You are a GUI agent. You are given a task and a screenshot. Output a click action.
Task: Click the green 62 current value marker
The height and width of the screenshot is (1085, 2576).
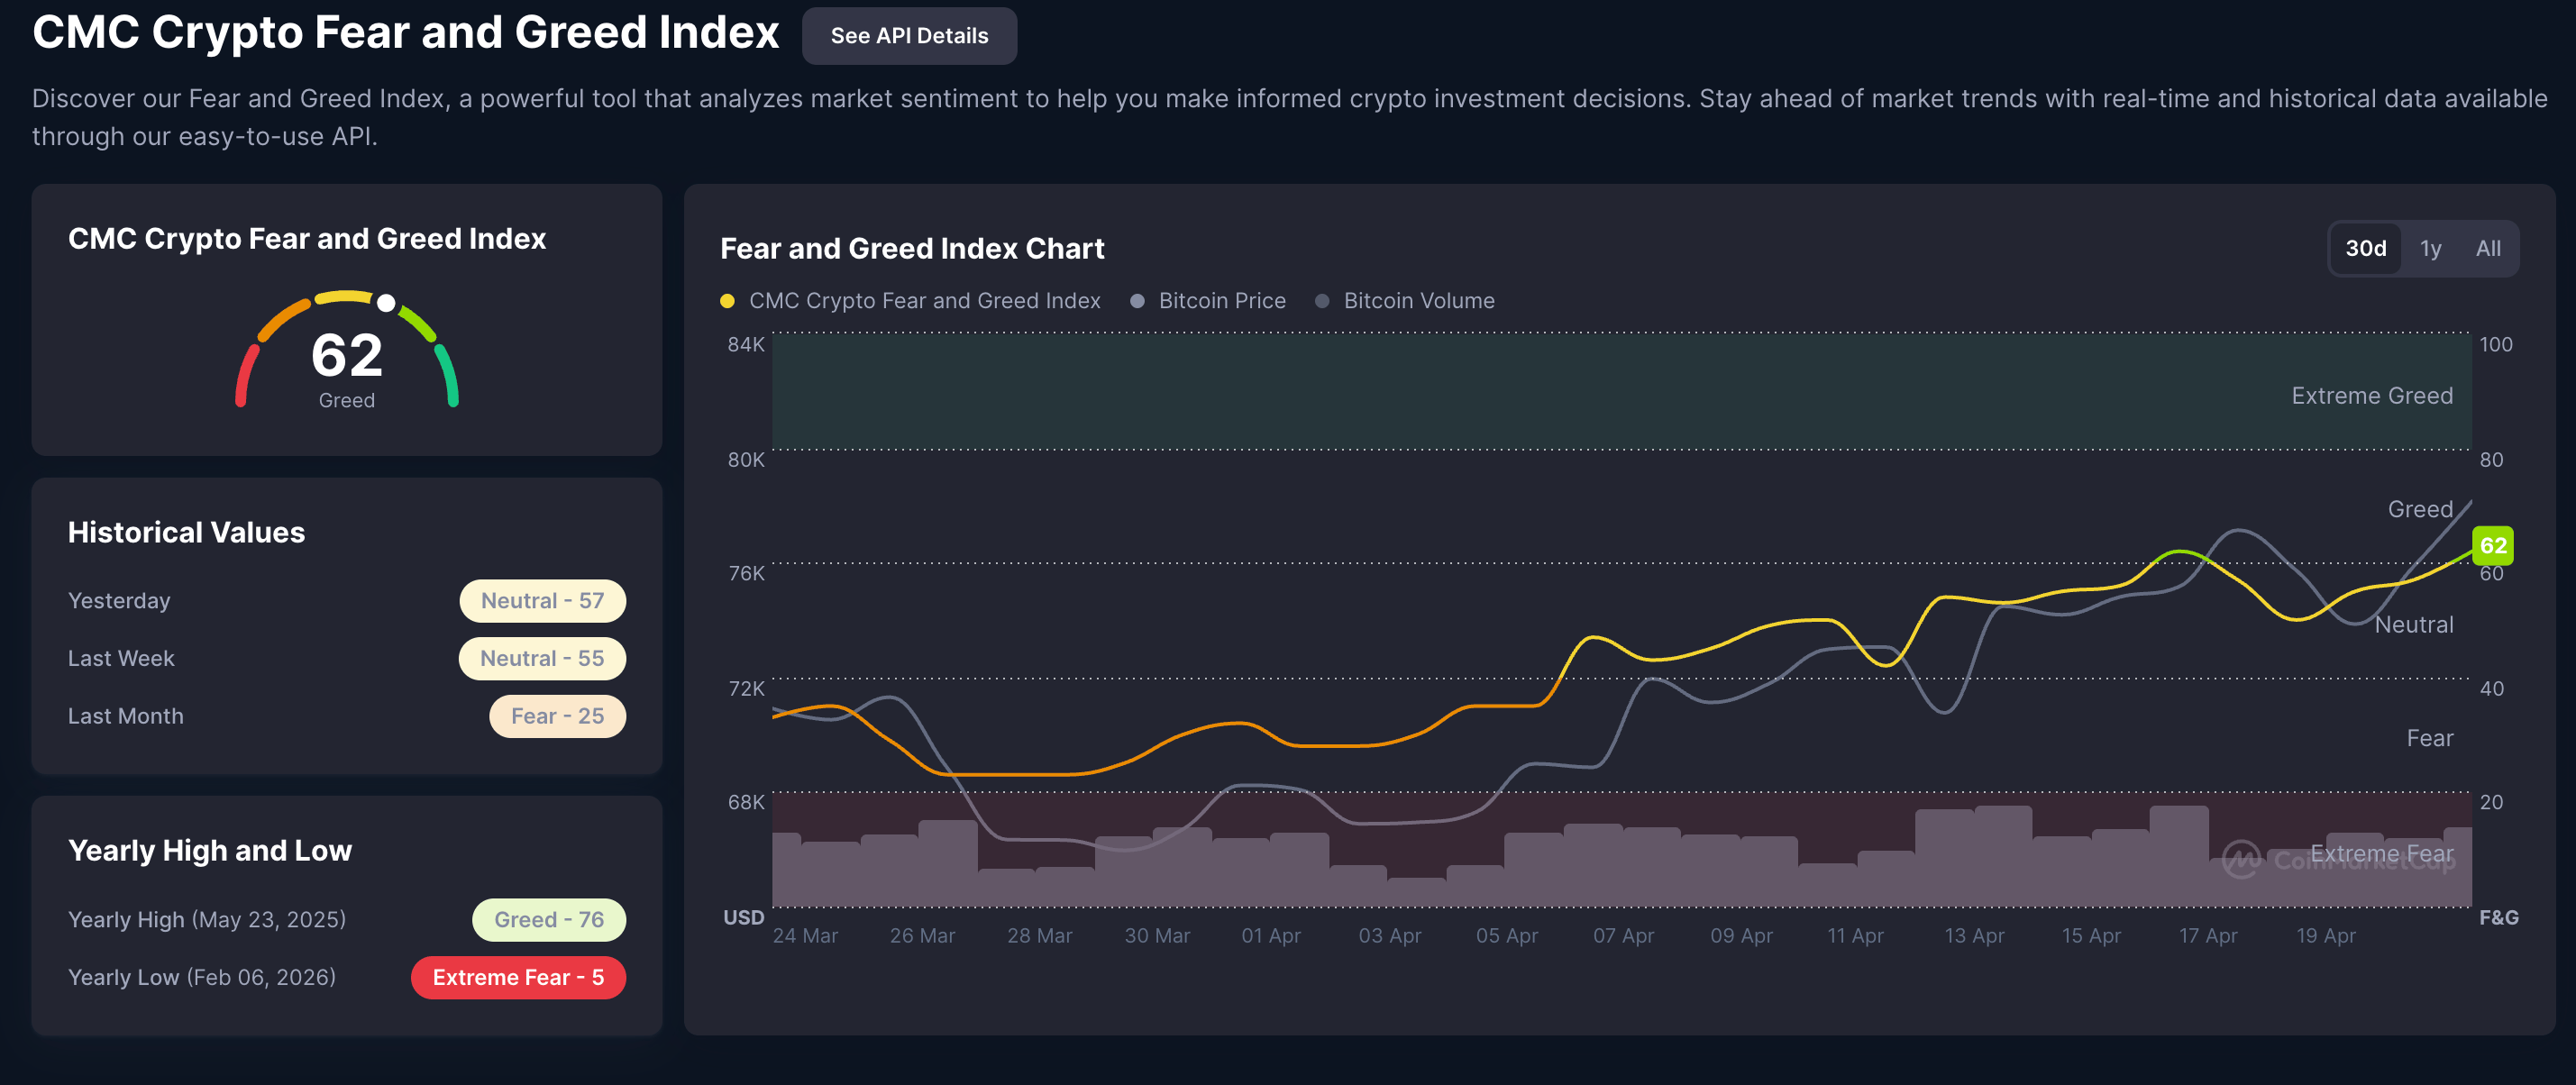2492,545
